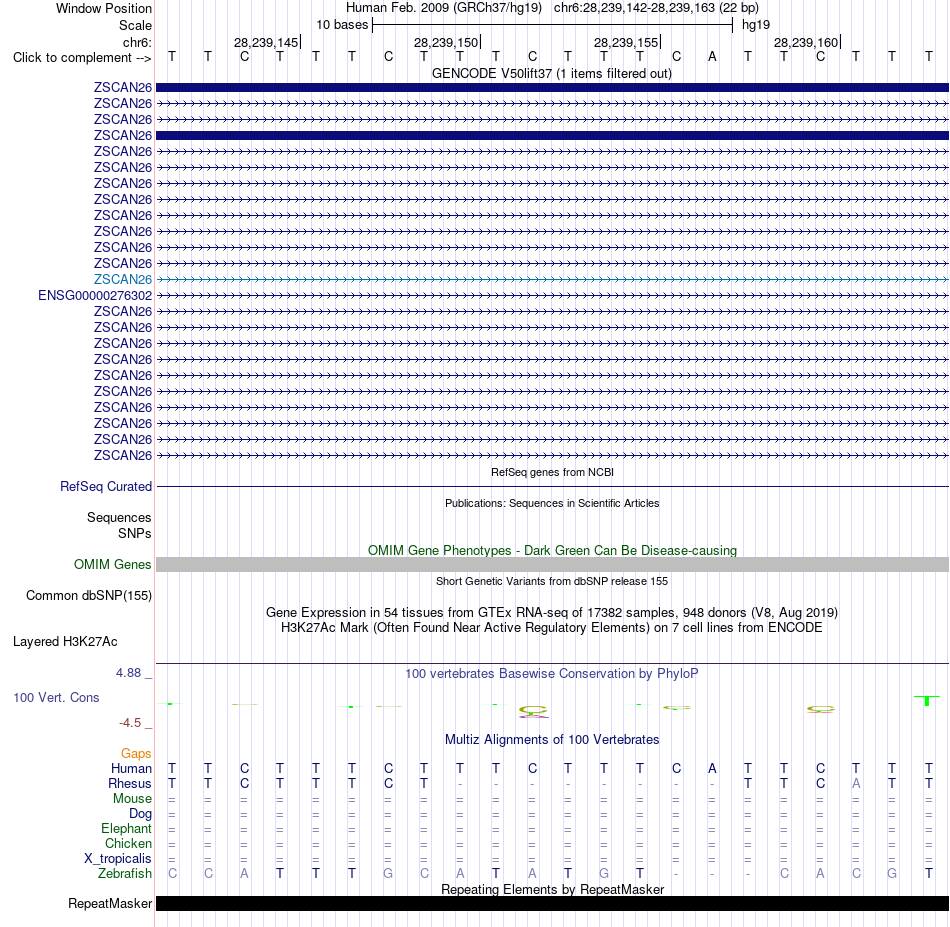The image size is (950, 927).
Task: Click the 'OMIM Gene Phenotypes' green track title
Action: 552,550
